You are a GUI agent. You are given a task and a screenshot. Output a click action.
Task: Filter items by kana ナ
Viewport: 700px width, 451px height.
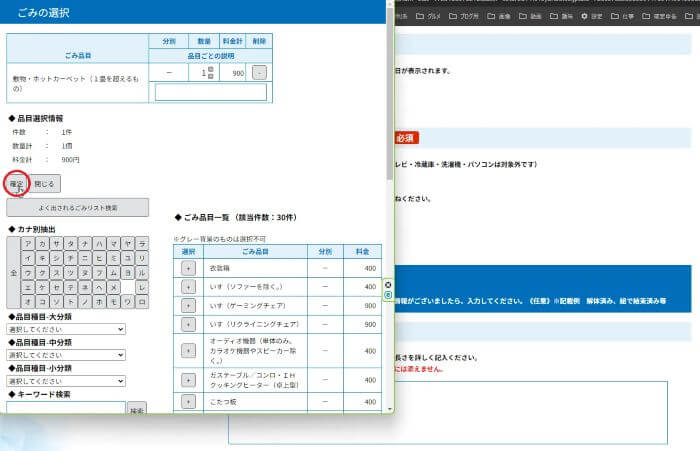[x=85, y=243]
